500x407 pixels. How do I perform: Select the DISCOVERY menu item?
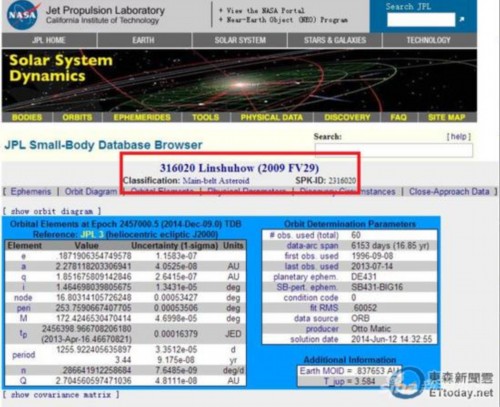(347, 117)
